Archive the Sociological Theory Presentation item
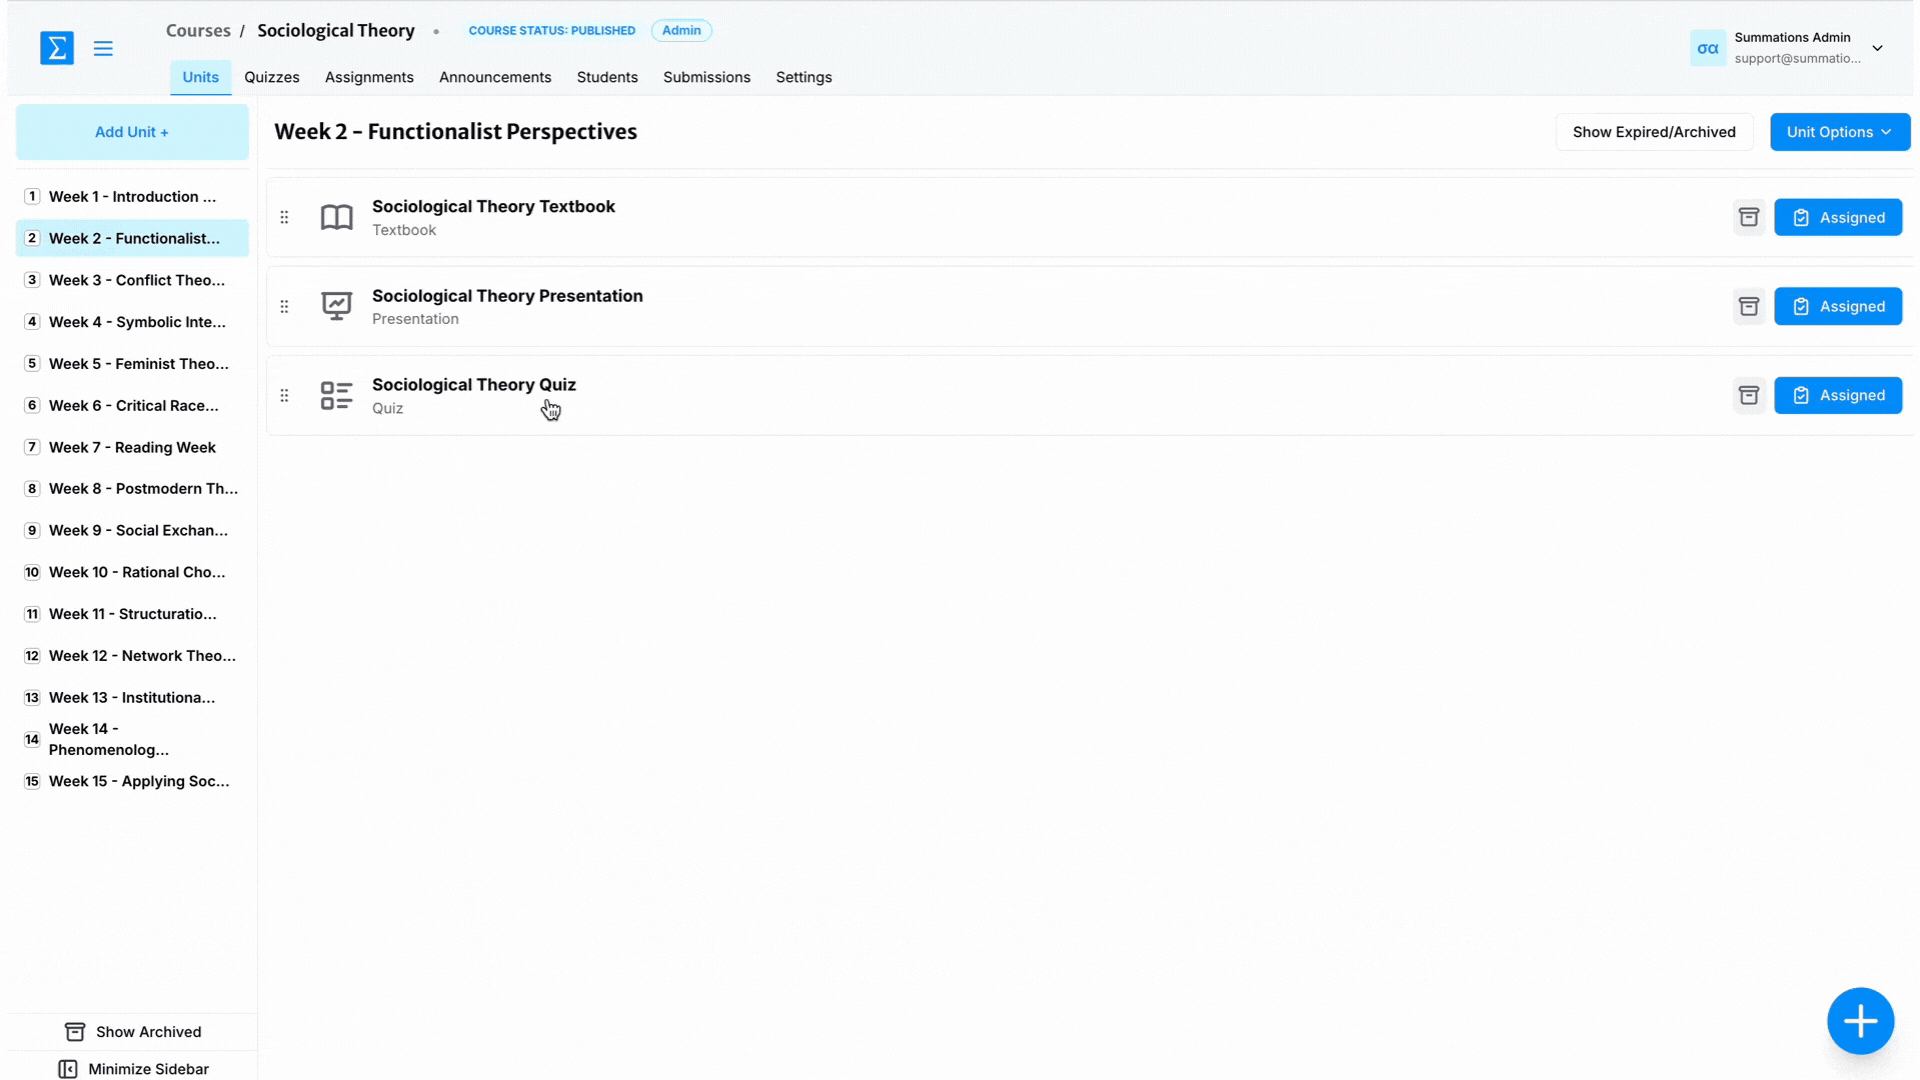 pos(1748,306)
